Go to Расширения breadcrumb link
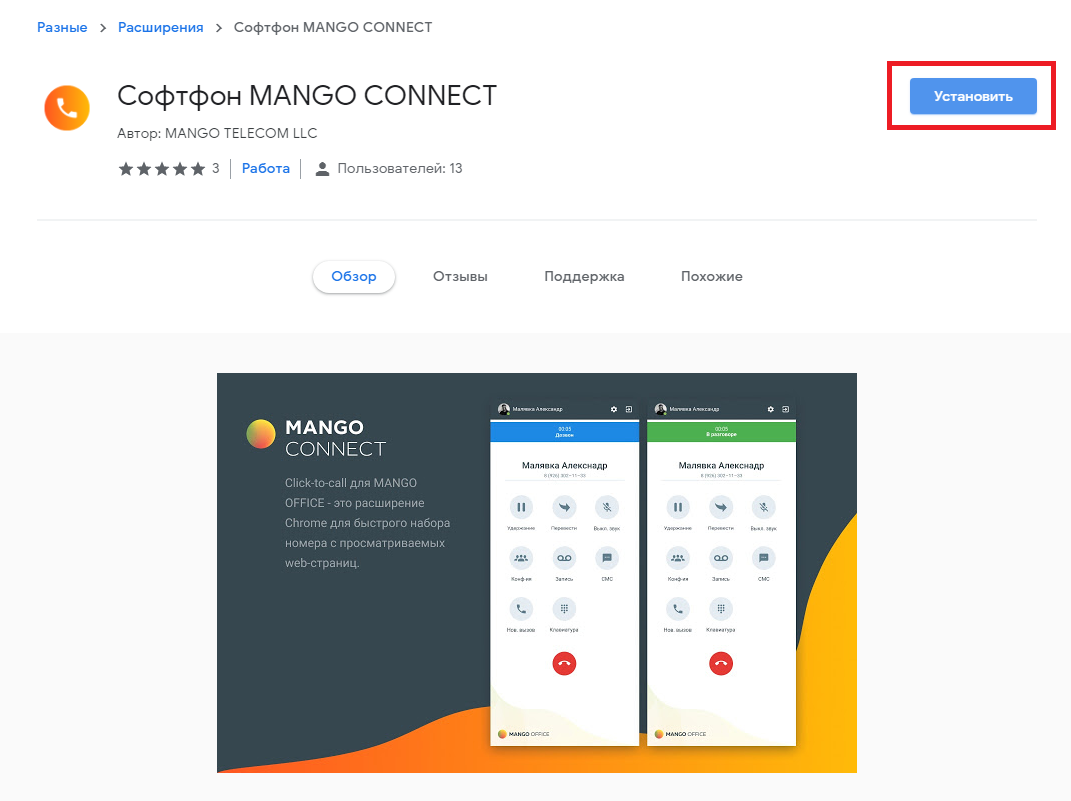Viewport: 1071px width, 801px height. point(161,27)
